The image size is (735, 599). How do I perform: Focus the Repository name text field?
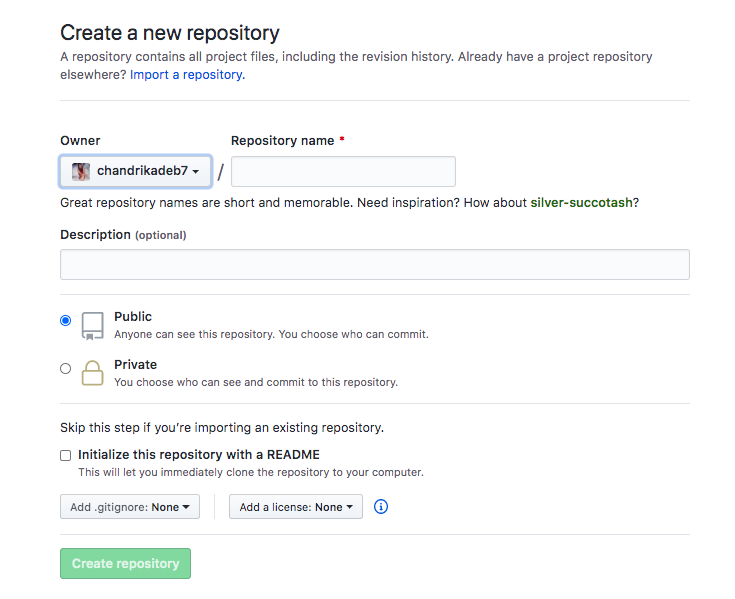pyautogui.click(x=343, y=172)
